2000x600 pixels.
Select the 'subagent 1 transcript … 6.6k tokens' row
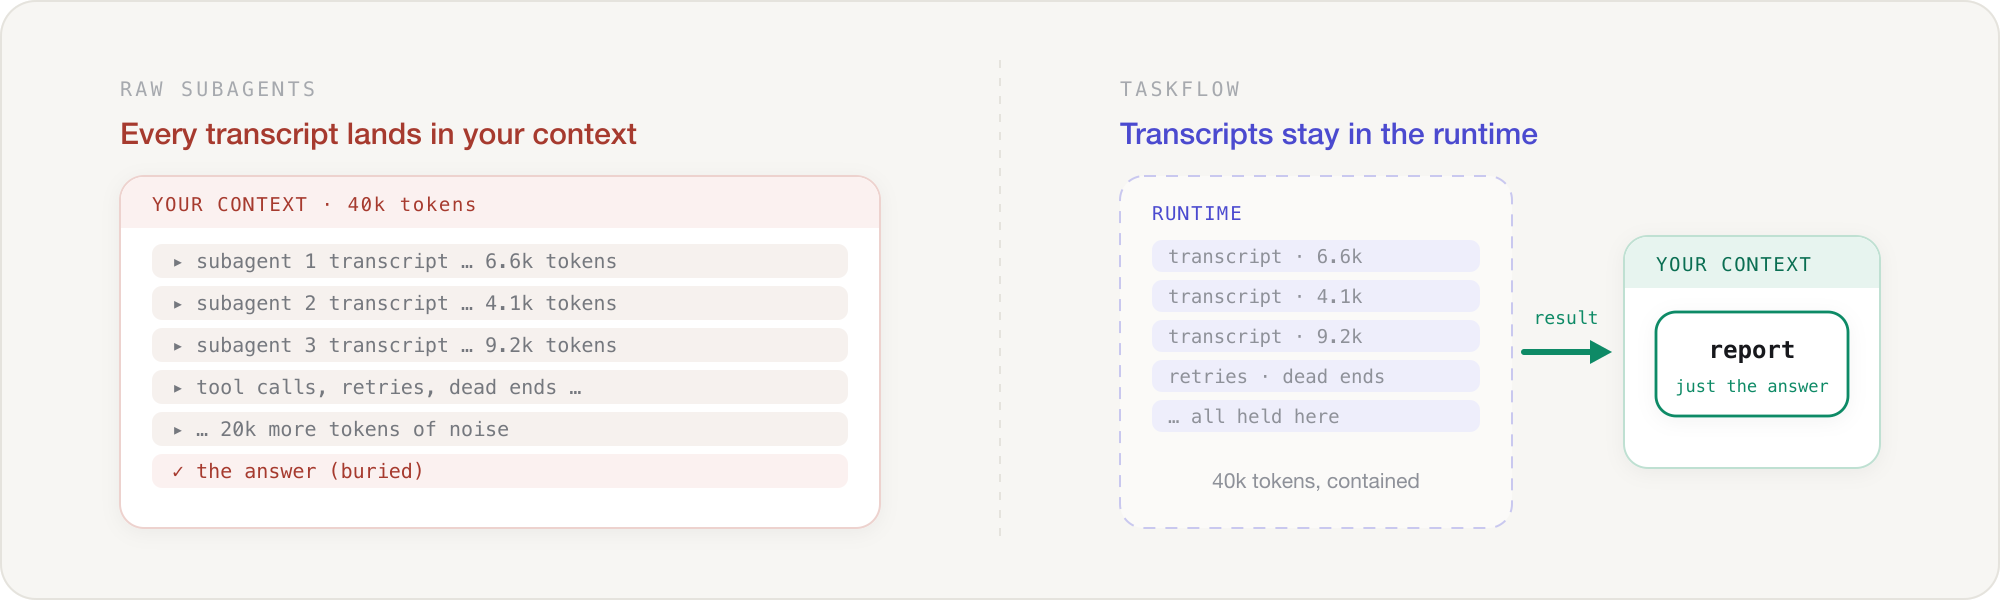[x=500, y=261]
